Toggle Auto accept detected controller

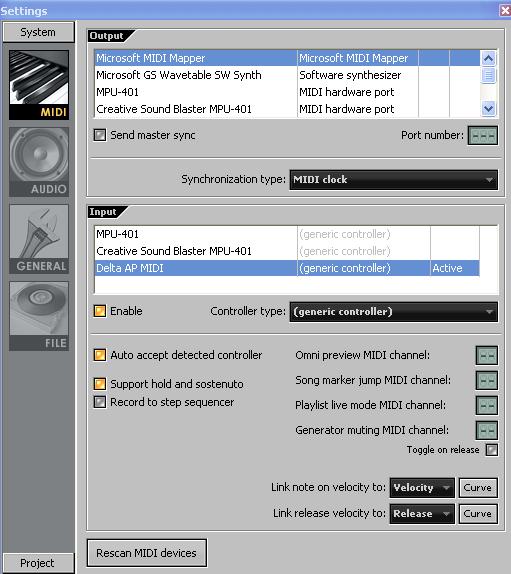click(100, 355)
